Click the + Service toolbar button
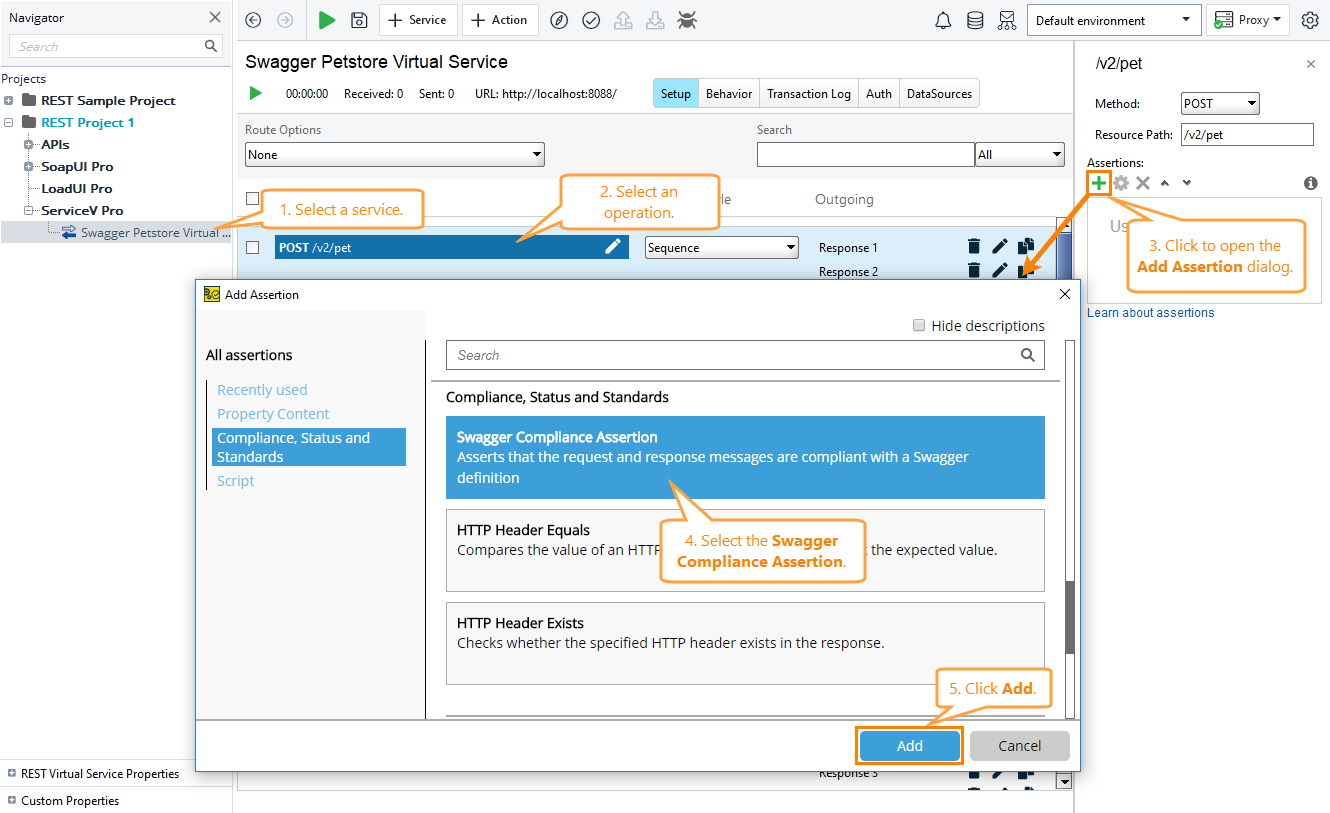The height and width of the screenshot is (813, 1330). click(x=418, y=20)
